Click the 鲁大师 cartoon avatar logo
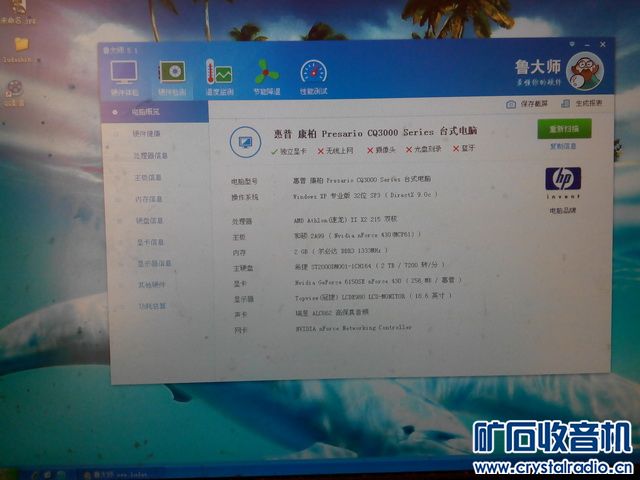Viewport: 640px width, 480px height. (584, 71)
